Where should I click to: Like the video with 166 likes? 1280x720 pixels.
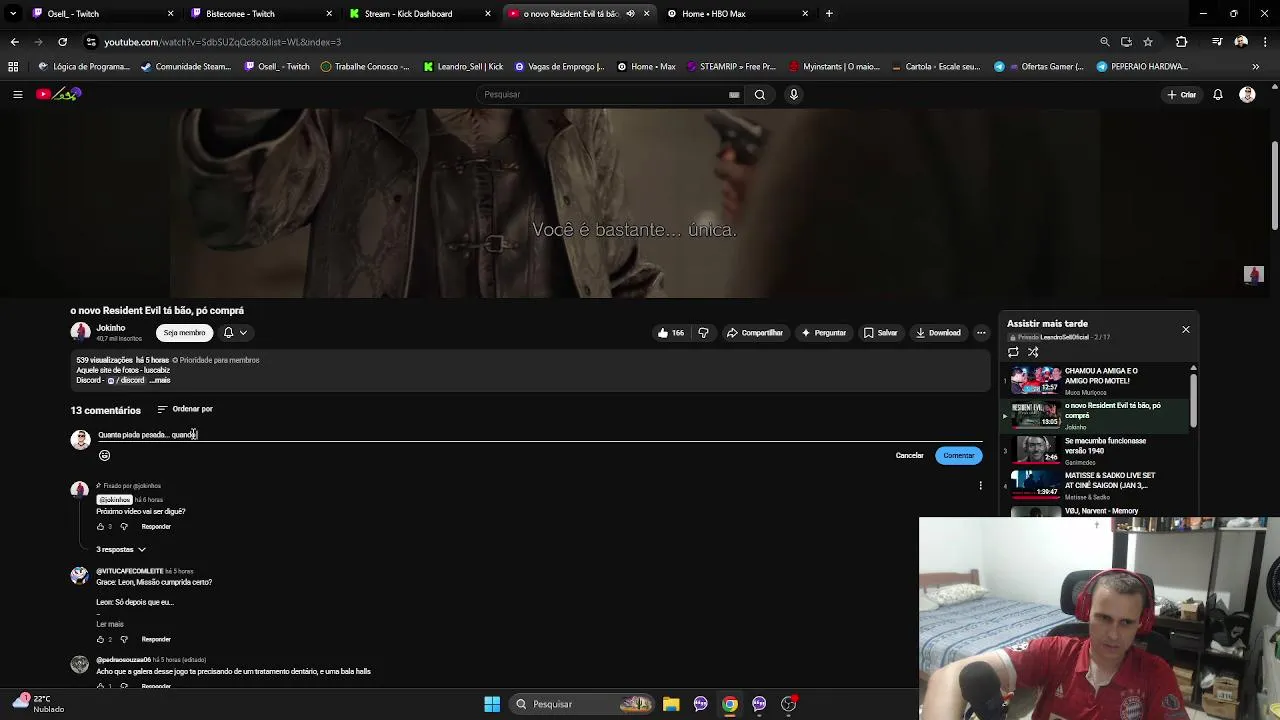(671, 333)
